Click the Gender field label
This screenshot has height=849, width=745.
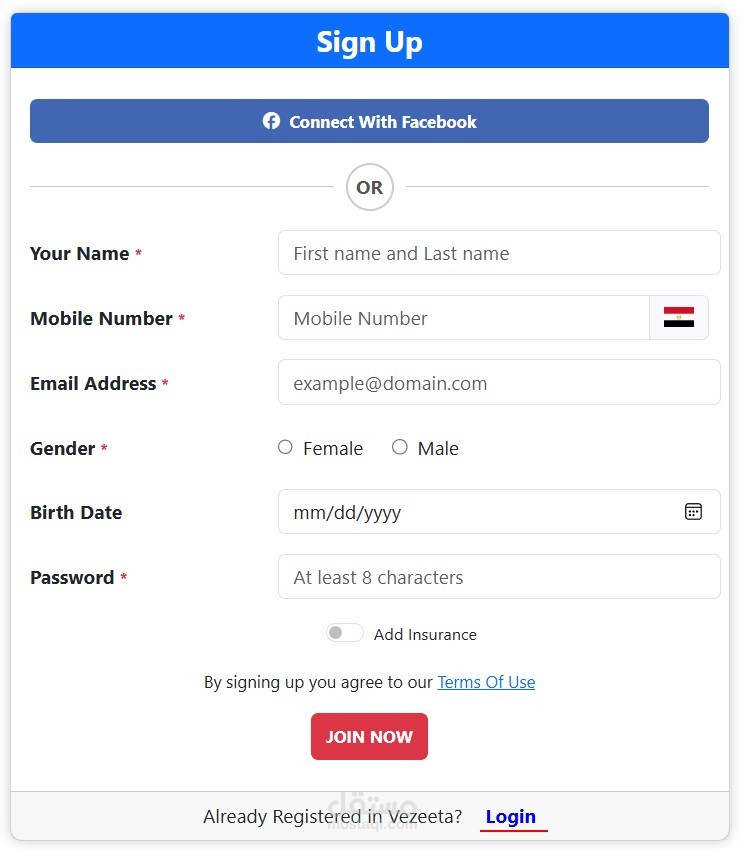(x=62, y=449)
